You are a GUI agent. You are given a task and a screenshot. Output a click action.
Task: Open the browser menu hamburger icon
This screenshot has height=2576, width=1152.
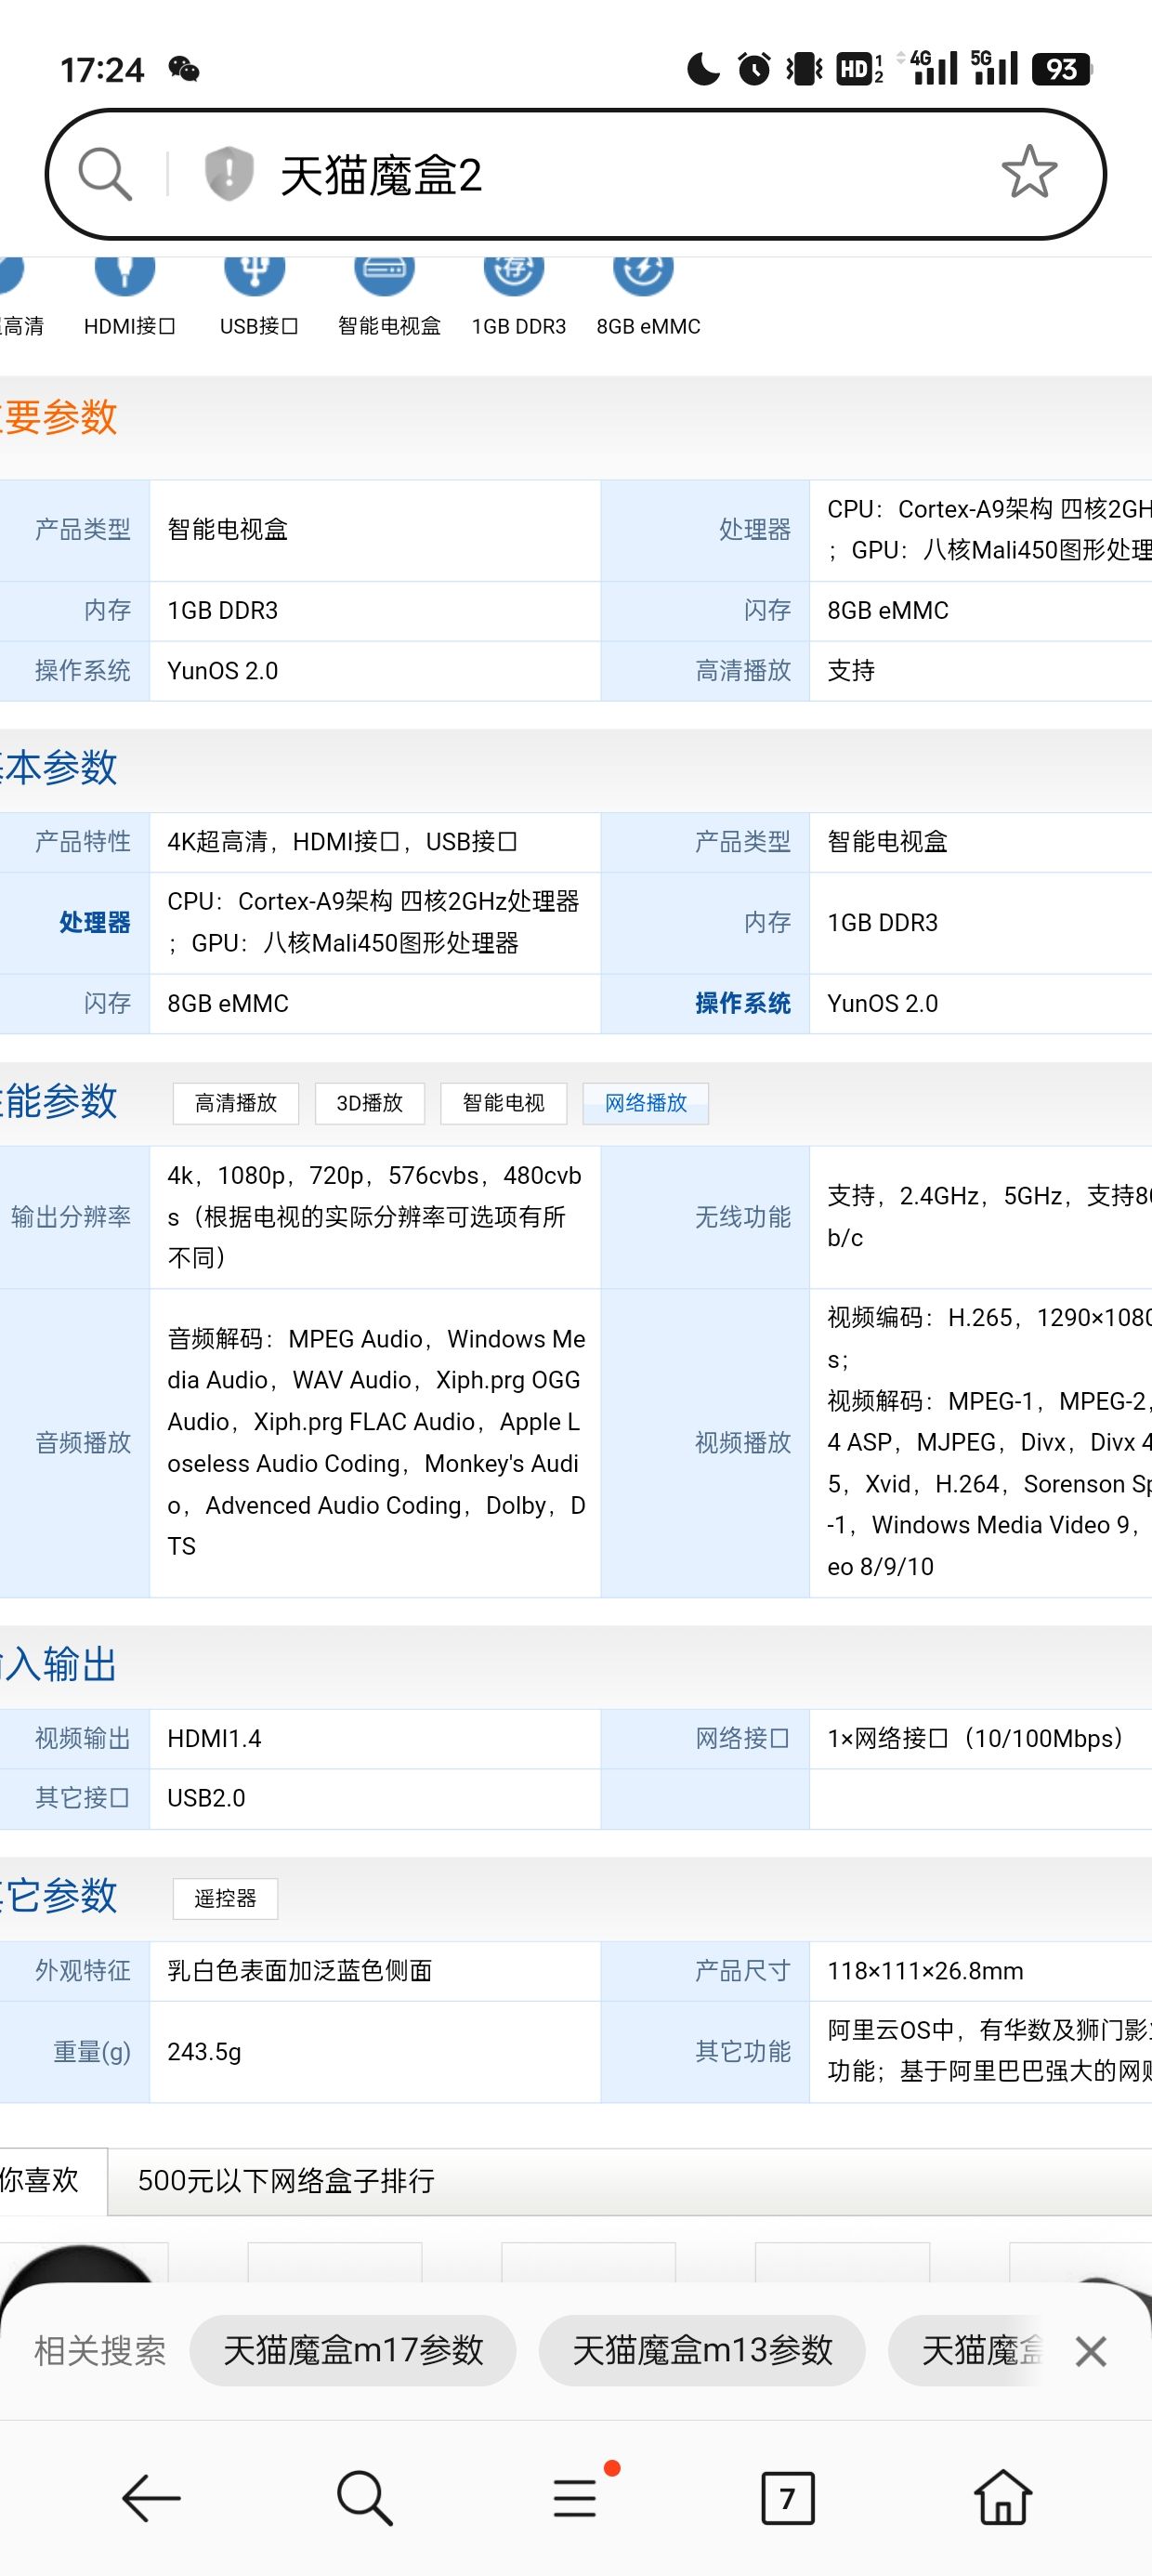576,2497
